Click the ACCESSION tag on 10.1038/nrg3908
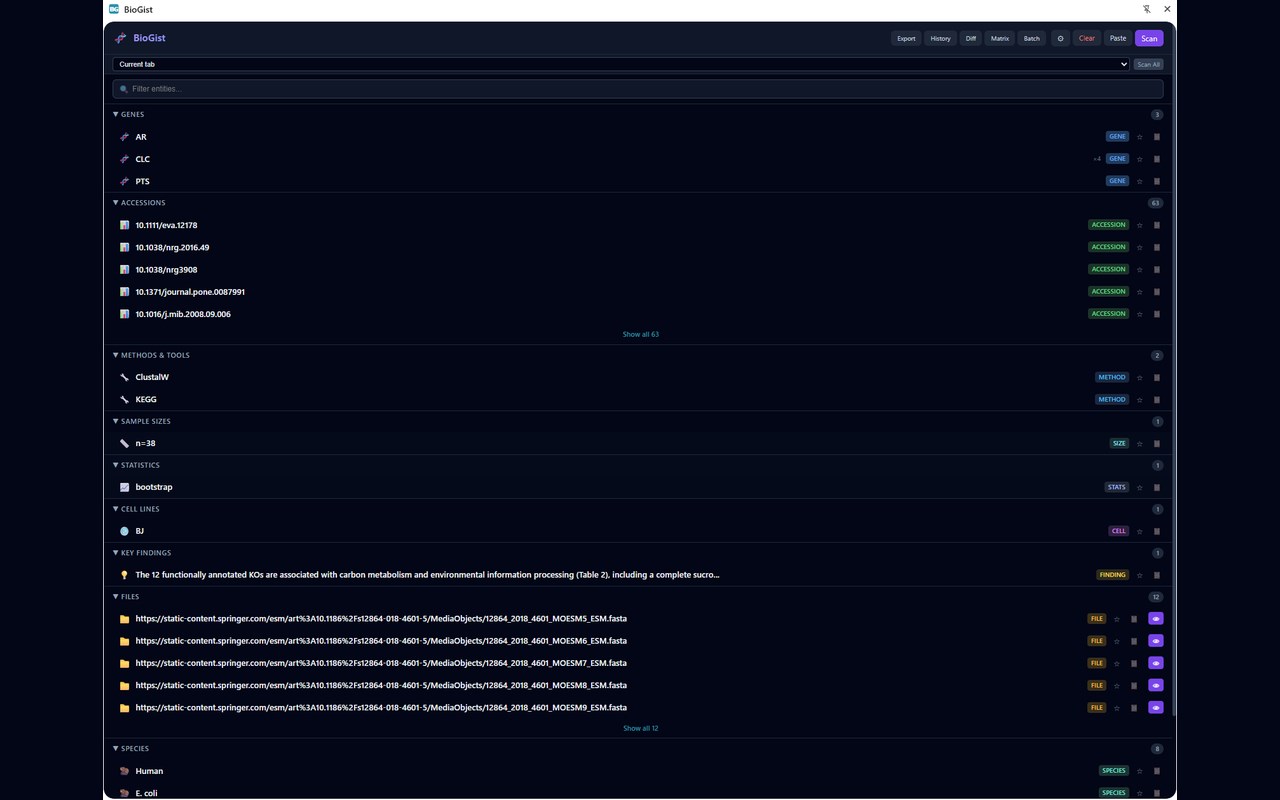Screen dimensions: 1280x800 (1108, 269)
